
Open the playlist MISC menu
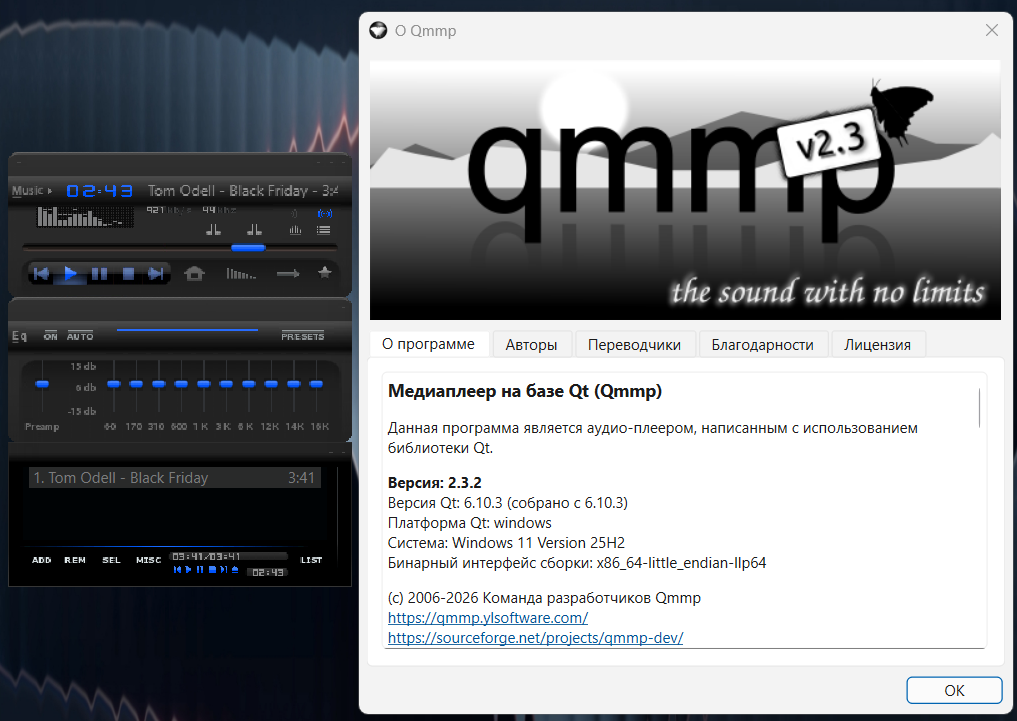tap(149, 560)
